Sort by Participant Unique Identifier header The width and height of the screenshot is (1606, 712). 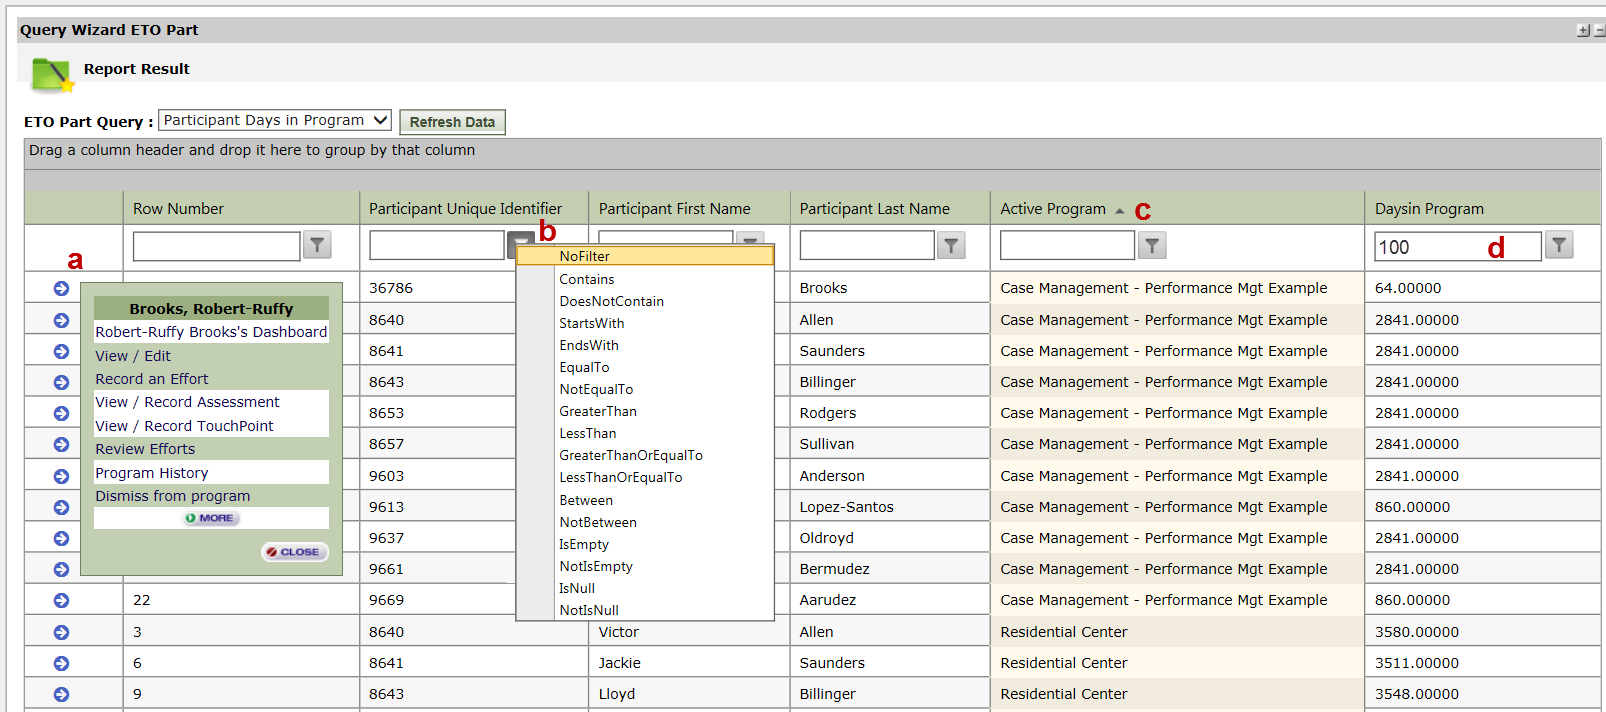[x=465, y=209]
